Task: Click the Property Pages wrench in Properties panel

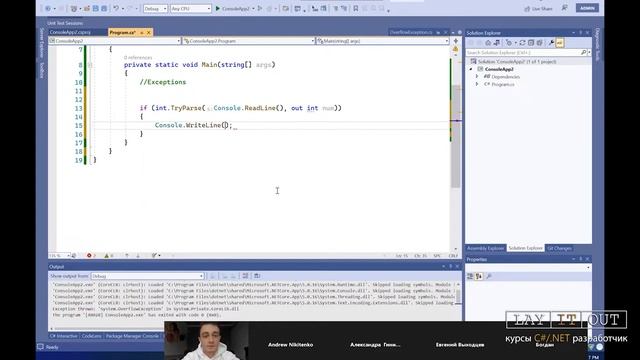Action: 489,276
